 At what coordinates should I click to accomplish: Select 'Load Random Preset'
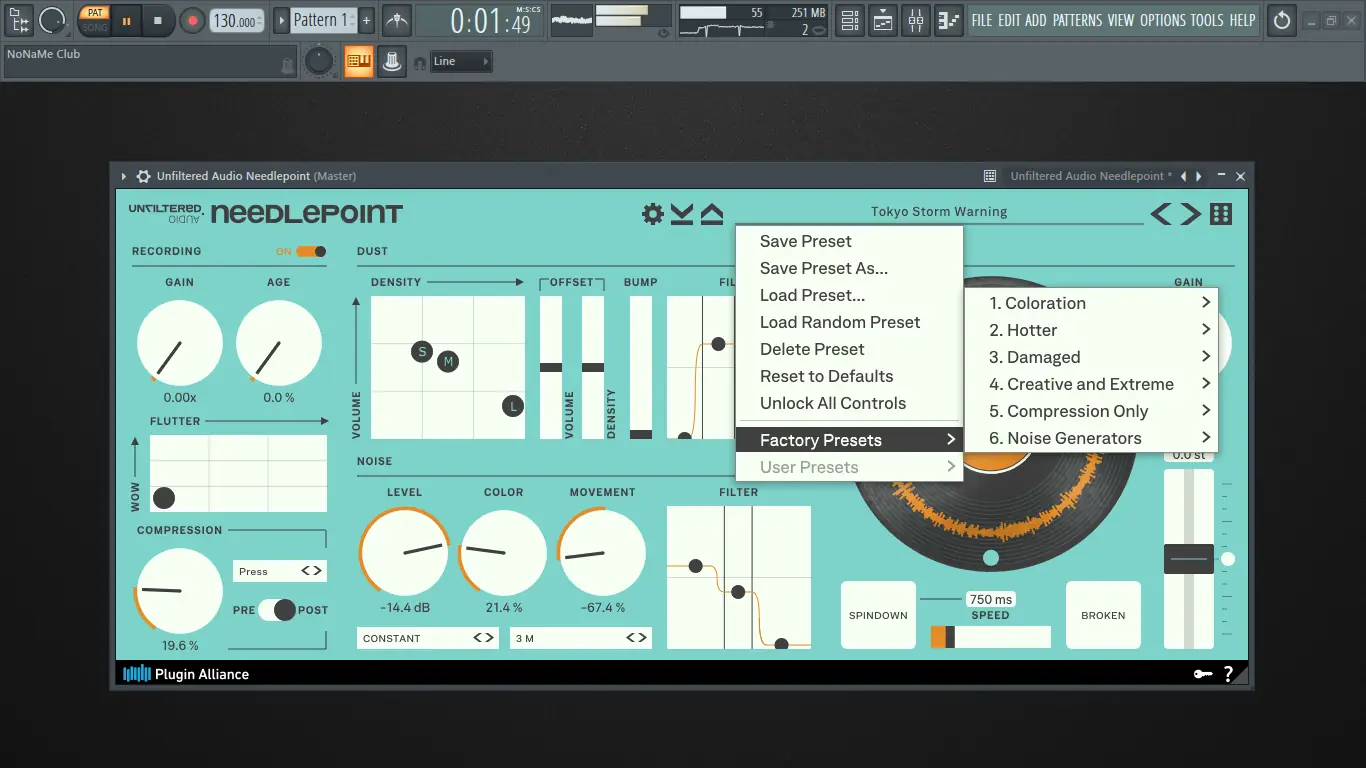point(849,322)
